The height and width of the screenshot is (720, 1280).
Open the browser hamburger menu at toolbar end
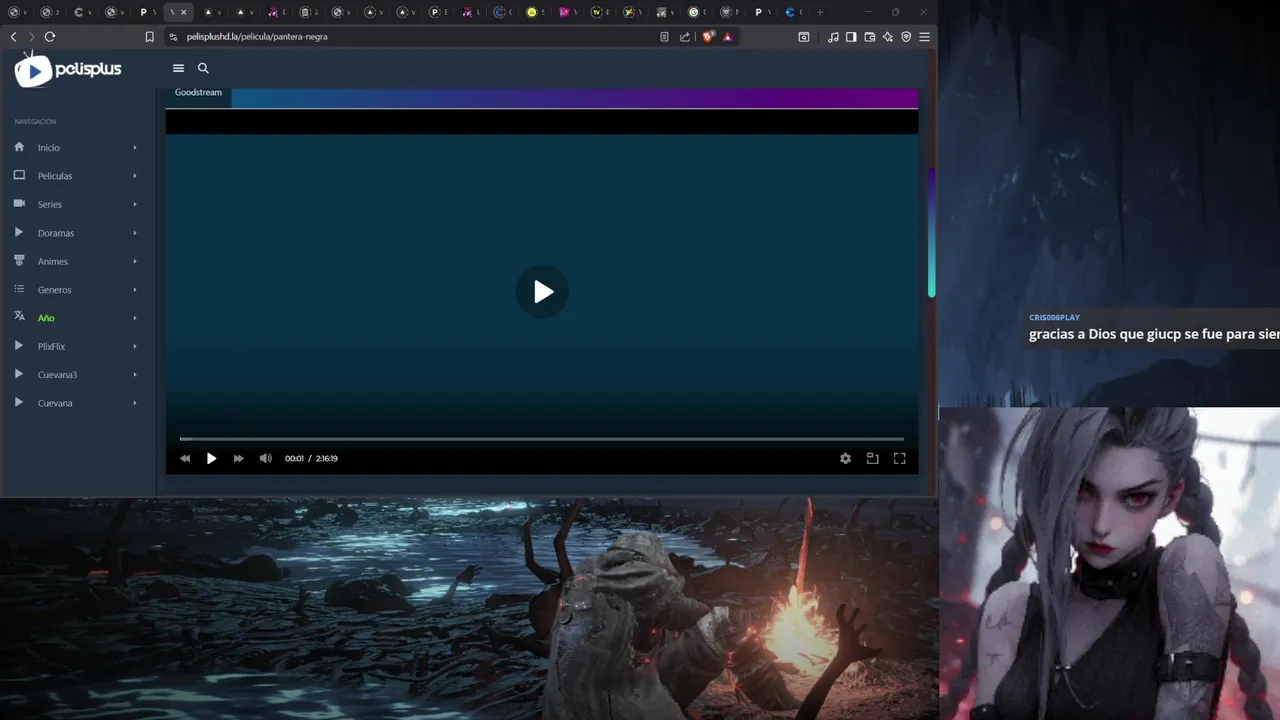point(924,37)
